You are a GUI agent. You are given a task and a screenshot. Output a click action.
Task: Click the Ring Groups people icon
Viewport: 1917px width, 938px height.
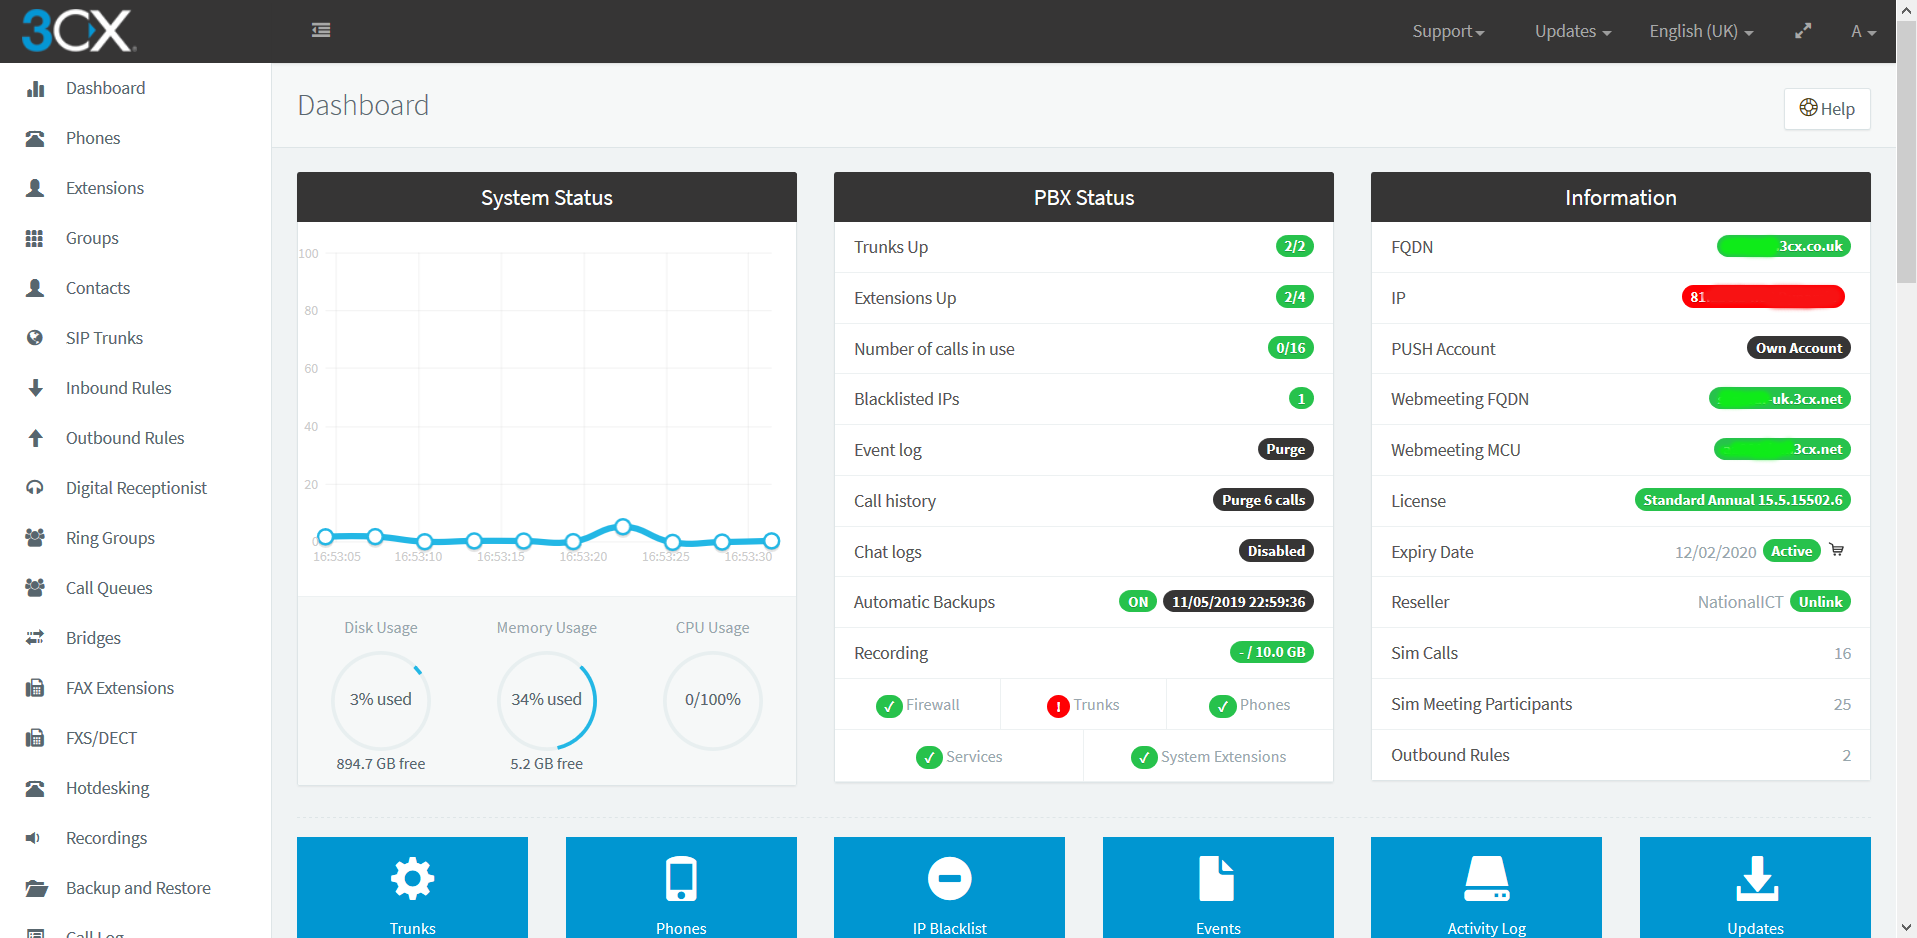click(35, 538)
